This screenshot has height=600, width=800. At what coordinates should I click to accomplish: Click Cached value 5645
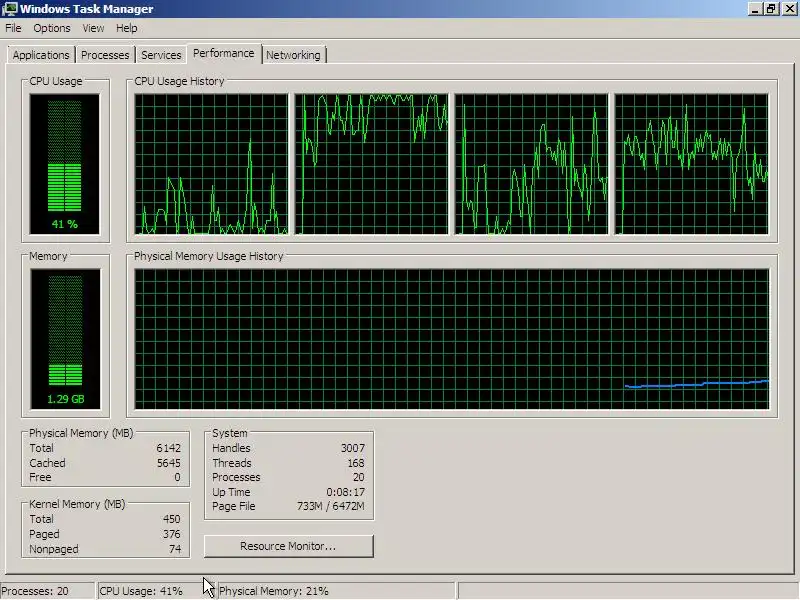point(168,463)
